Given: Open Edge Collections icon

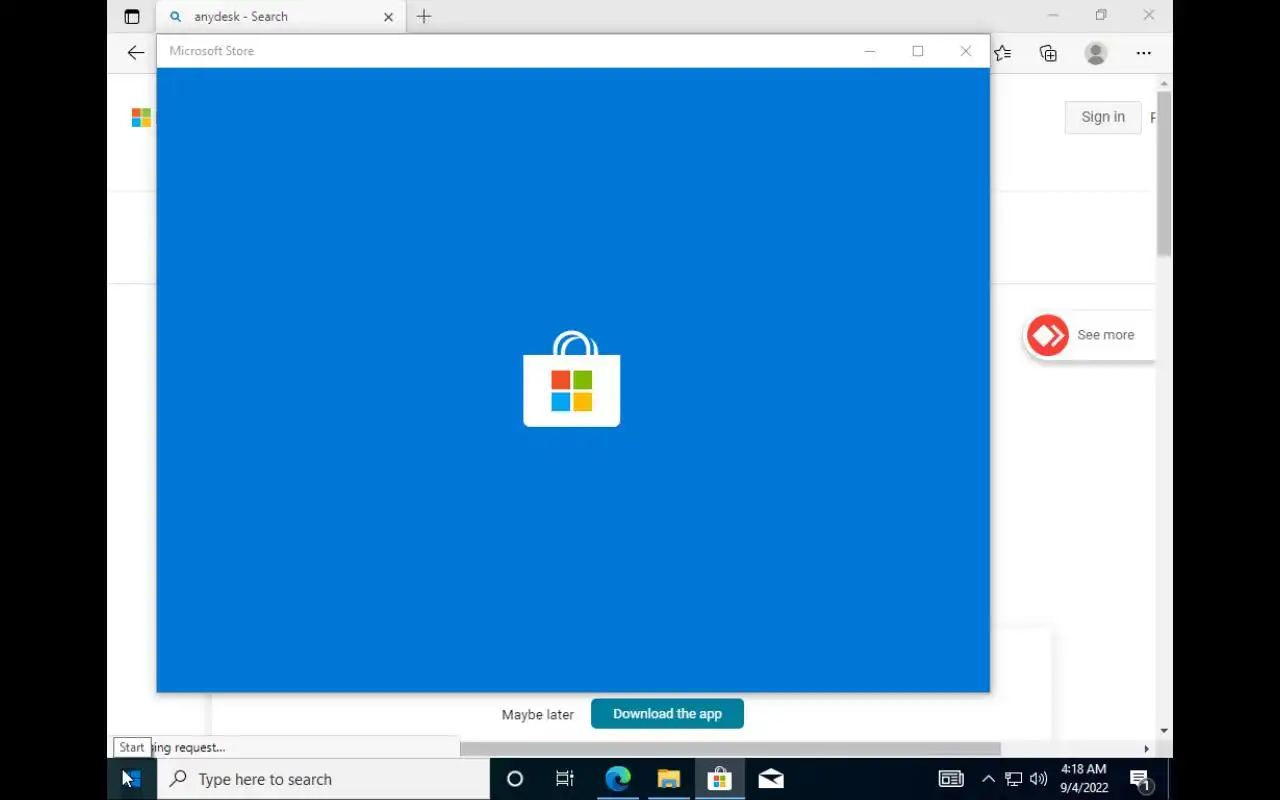Looking at the screenshot, I should click(x=1048, y=53).
